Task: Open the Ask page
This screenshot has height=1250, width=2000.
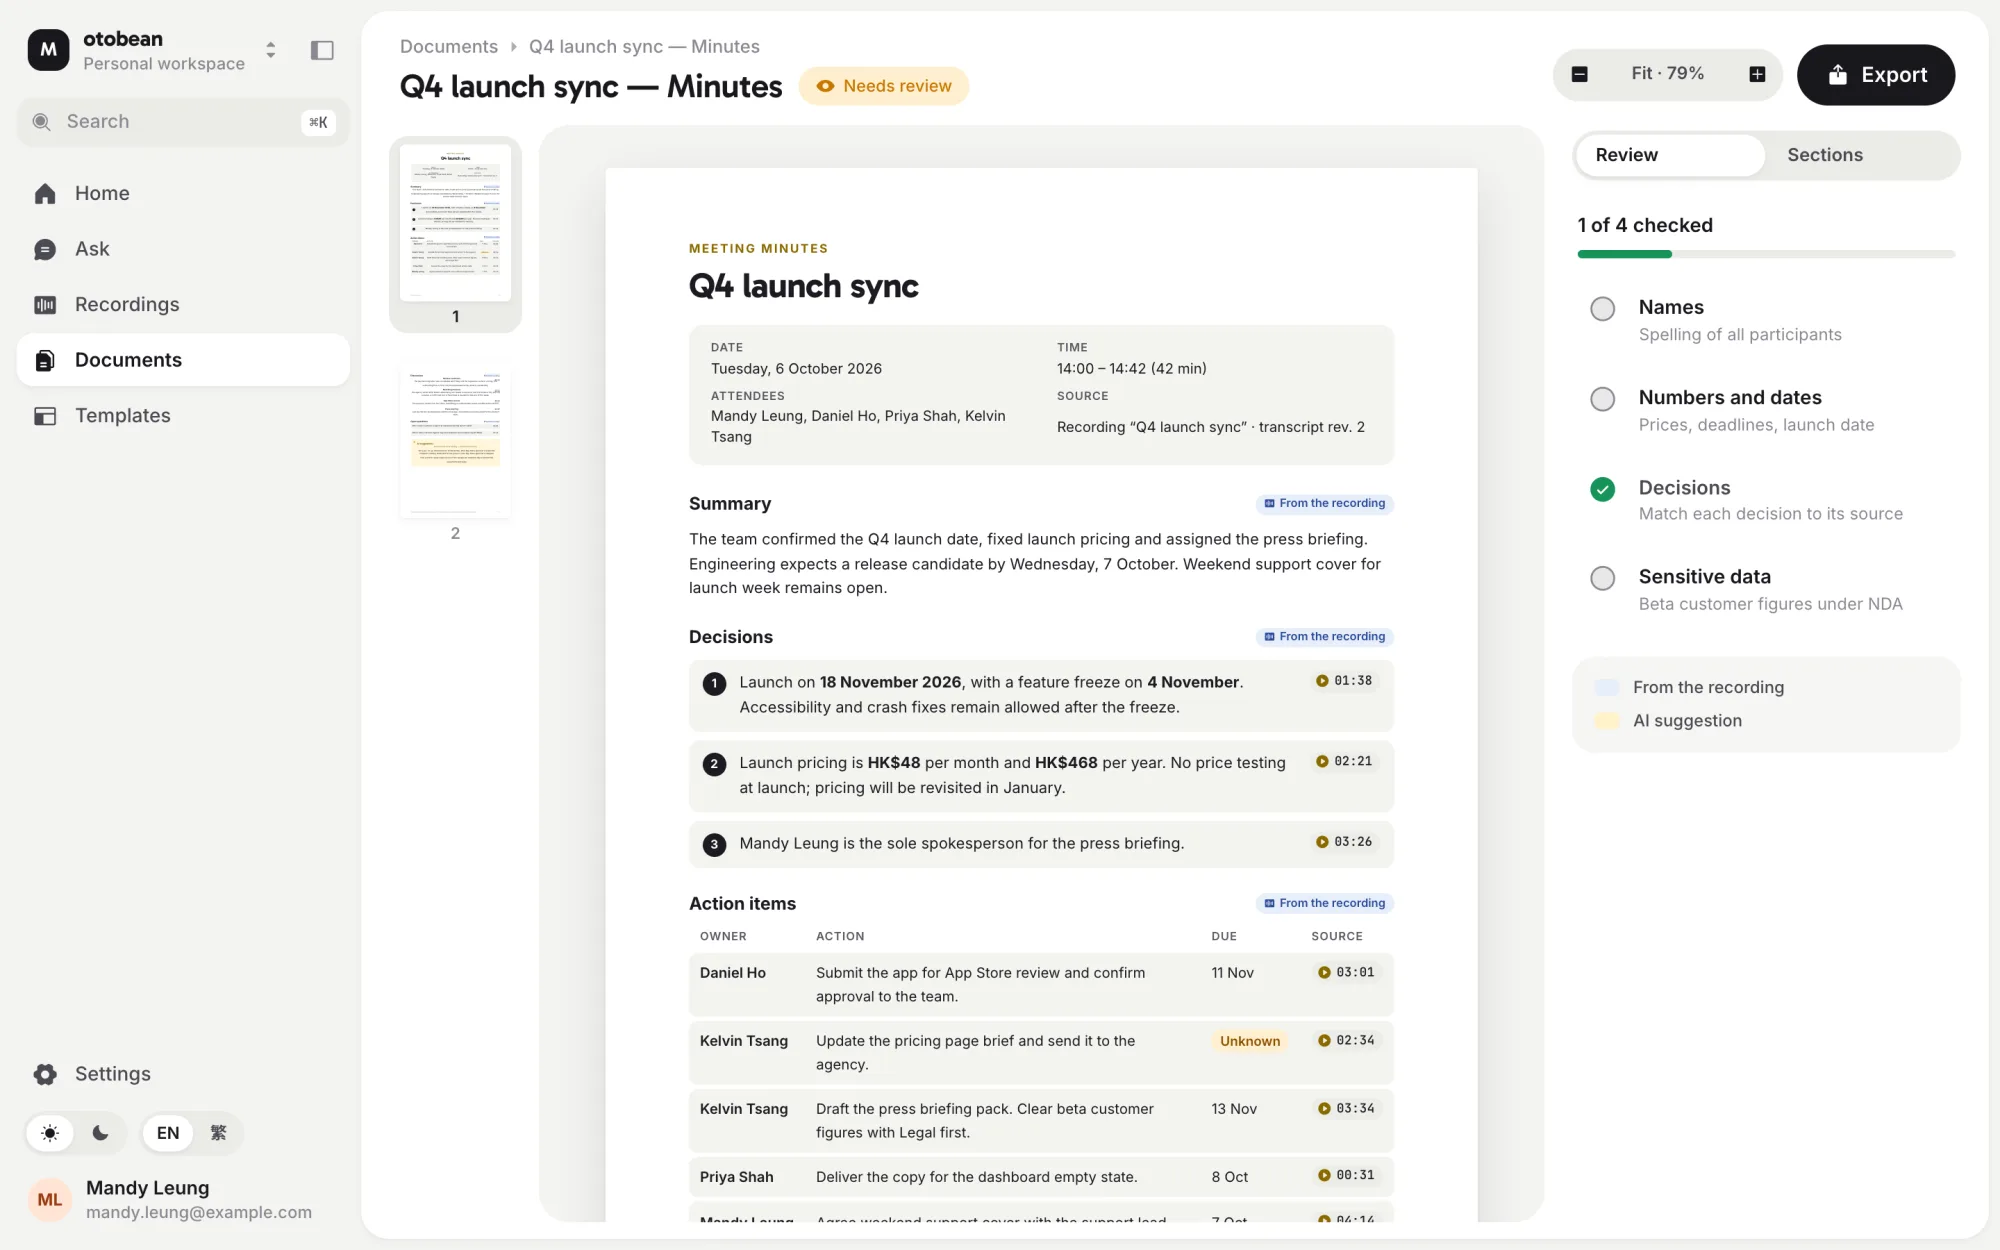Action: pyautogui.click(x=184, y=249)
